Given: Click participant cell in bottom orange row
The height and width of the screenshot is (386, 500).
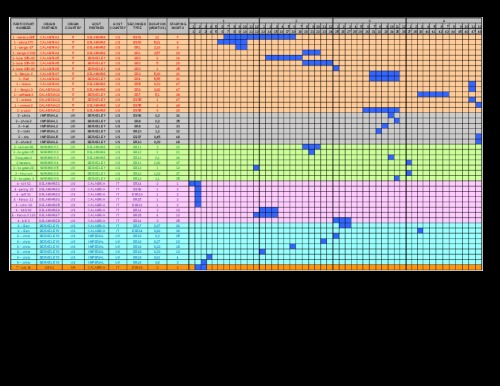Looking at the screenshot, I should (x=23, y=267).
